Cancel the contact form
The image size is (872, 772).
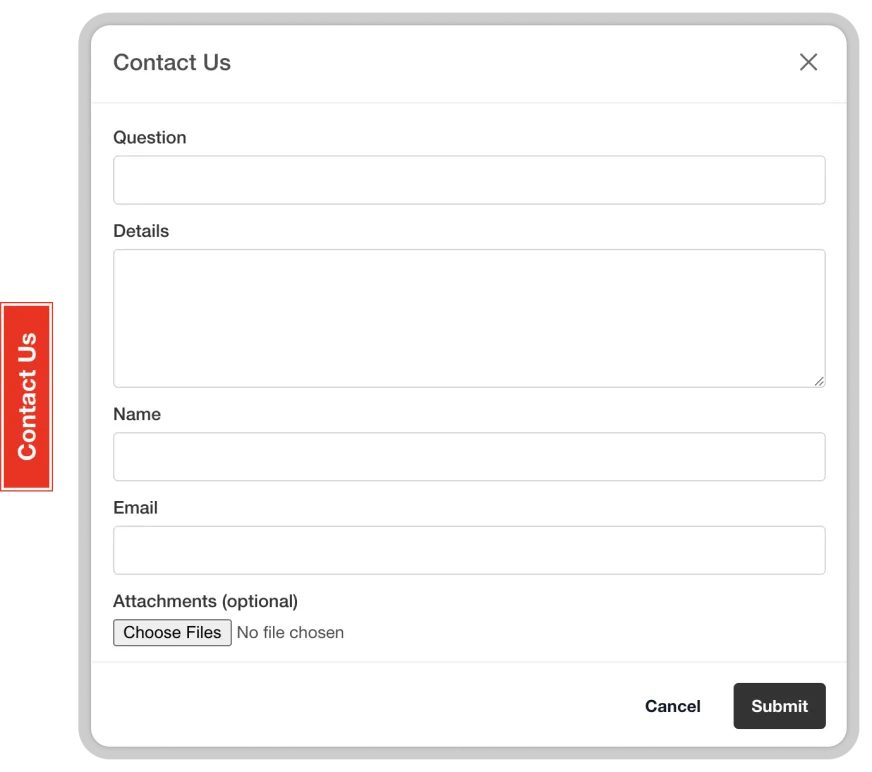[x=673, y=706]
